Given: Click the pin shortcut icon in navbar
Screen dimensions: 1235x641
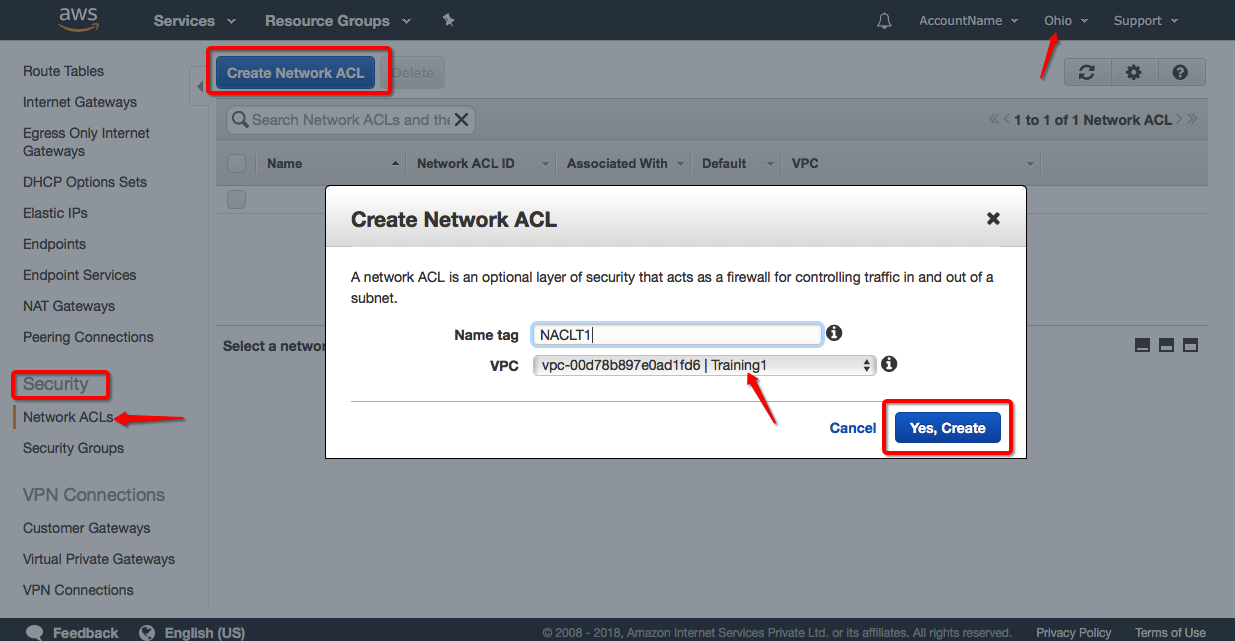Looking at the screenshot, I should pyautogui.click(x=449, y=20).
